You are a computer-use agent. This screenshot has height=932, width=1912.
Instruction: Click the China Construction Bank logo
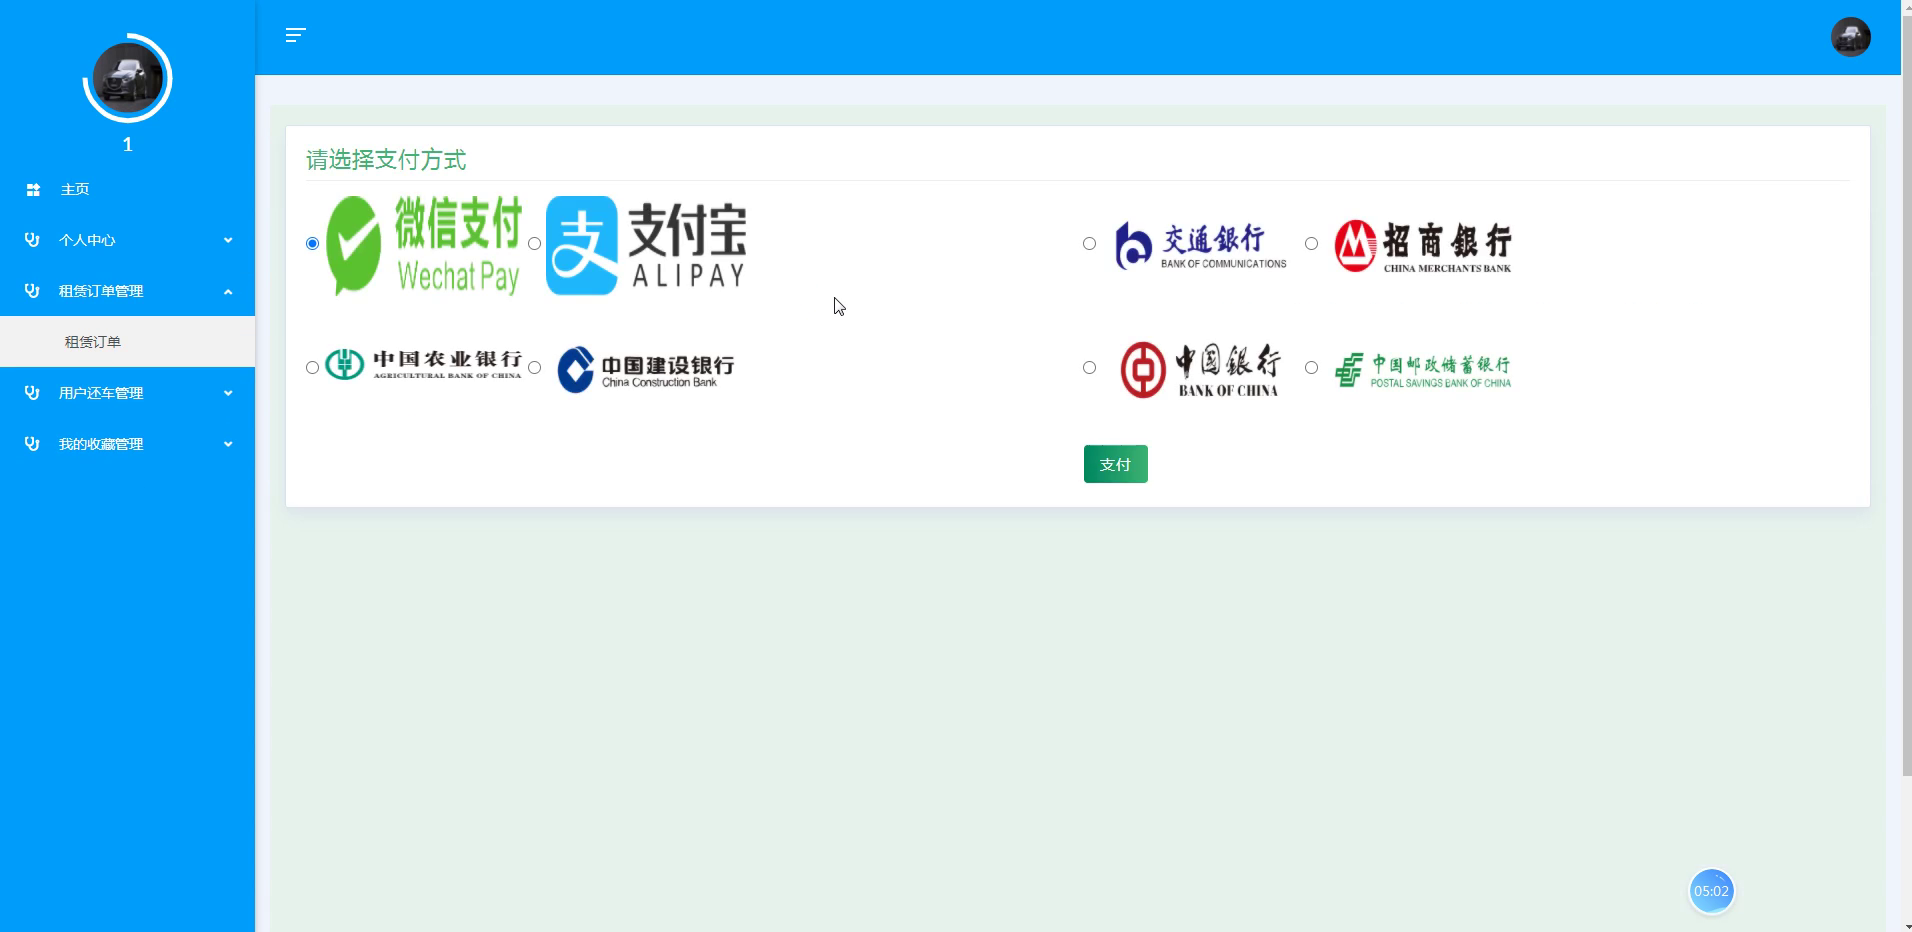pos(646,369)
